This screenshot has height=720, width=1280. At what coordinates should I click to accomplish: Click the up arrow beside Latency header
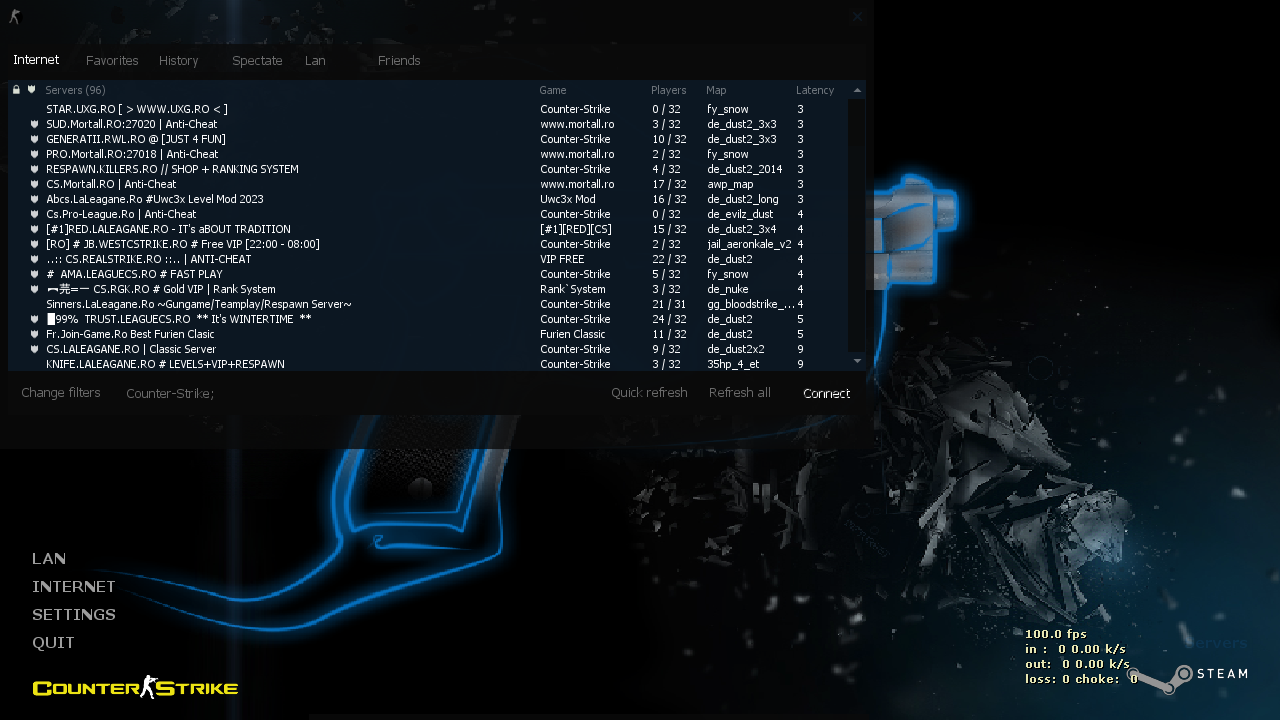857,90
